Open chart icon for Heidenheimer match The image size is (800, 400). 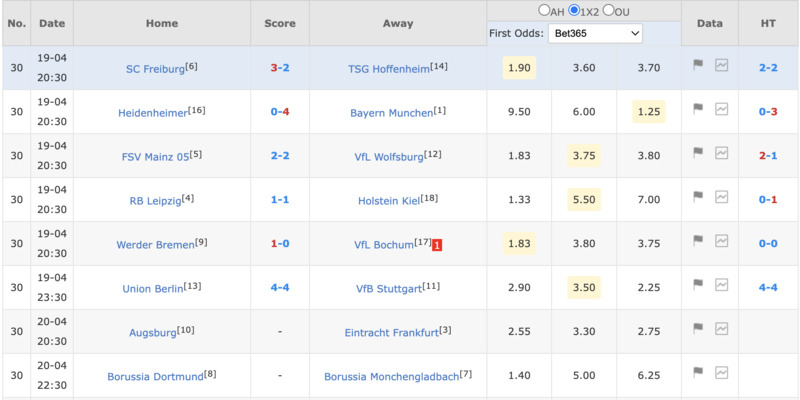[721, 109]
